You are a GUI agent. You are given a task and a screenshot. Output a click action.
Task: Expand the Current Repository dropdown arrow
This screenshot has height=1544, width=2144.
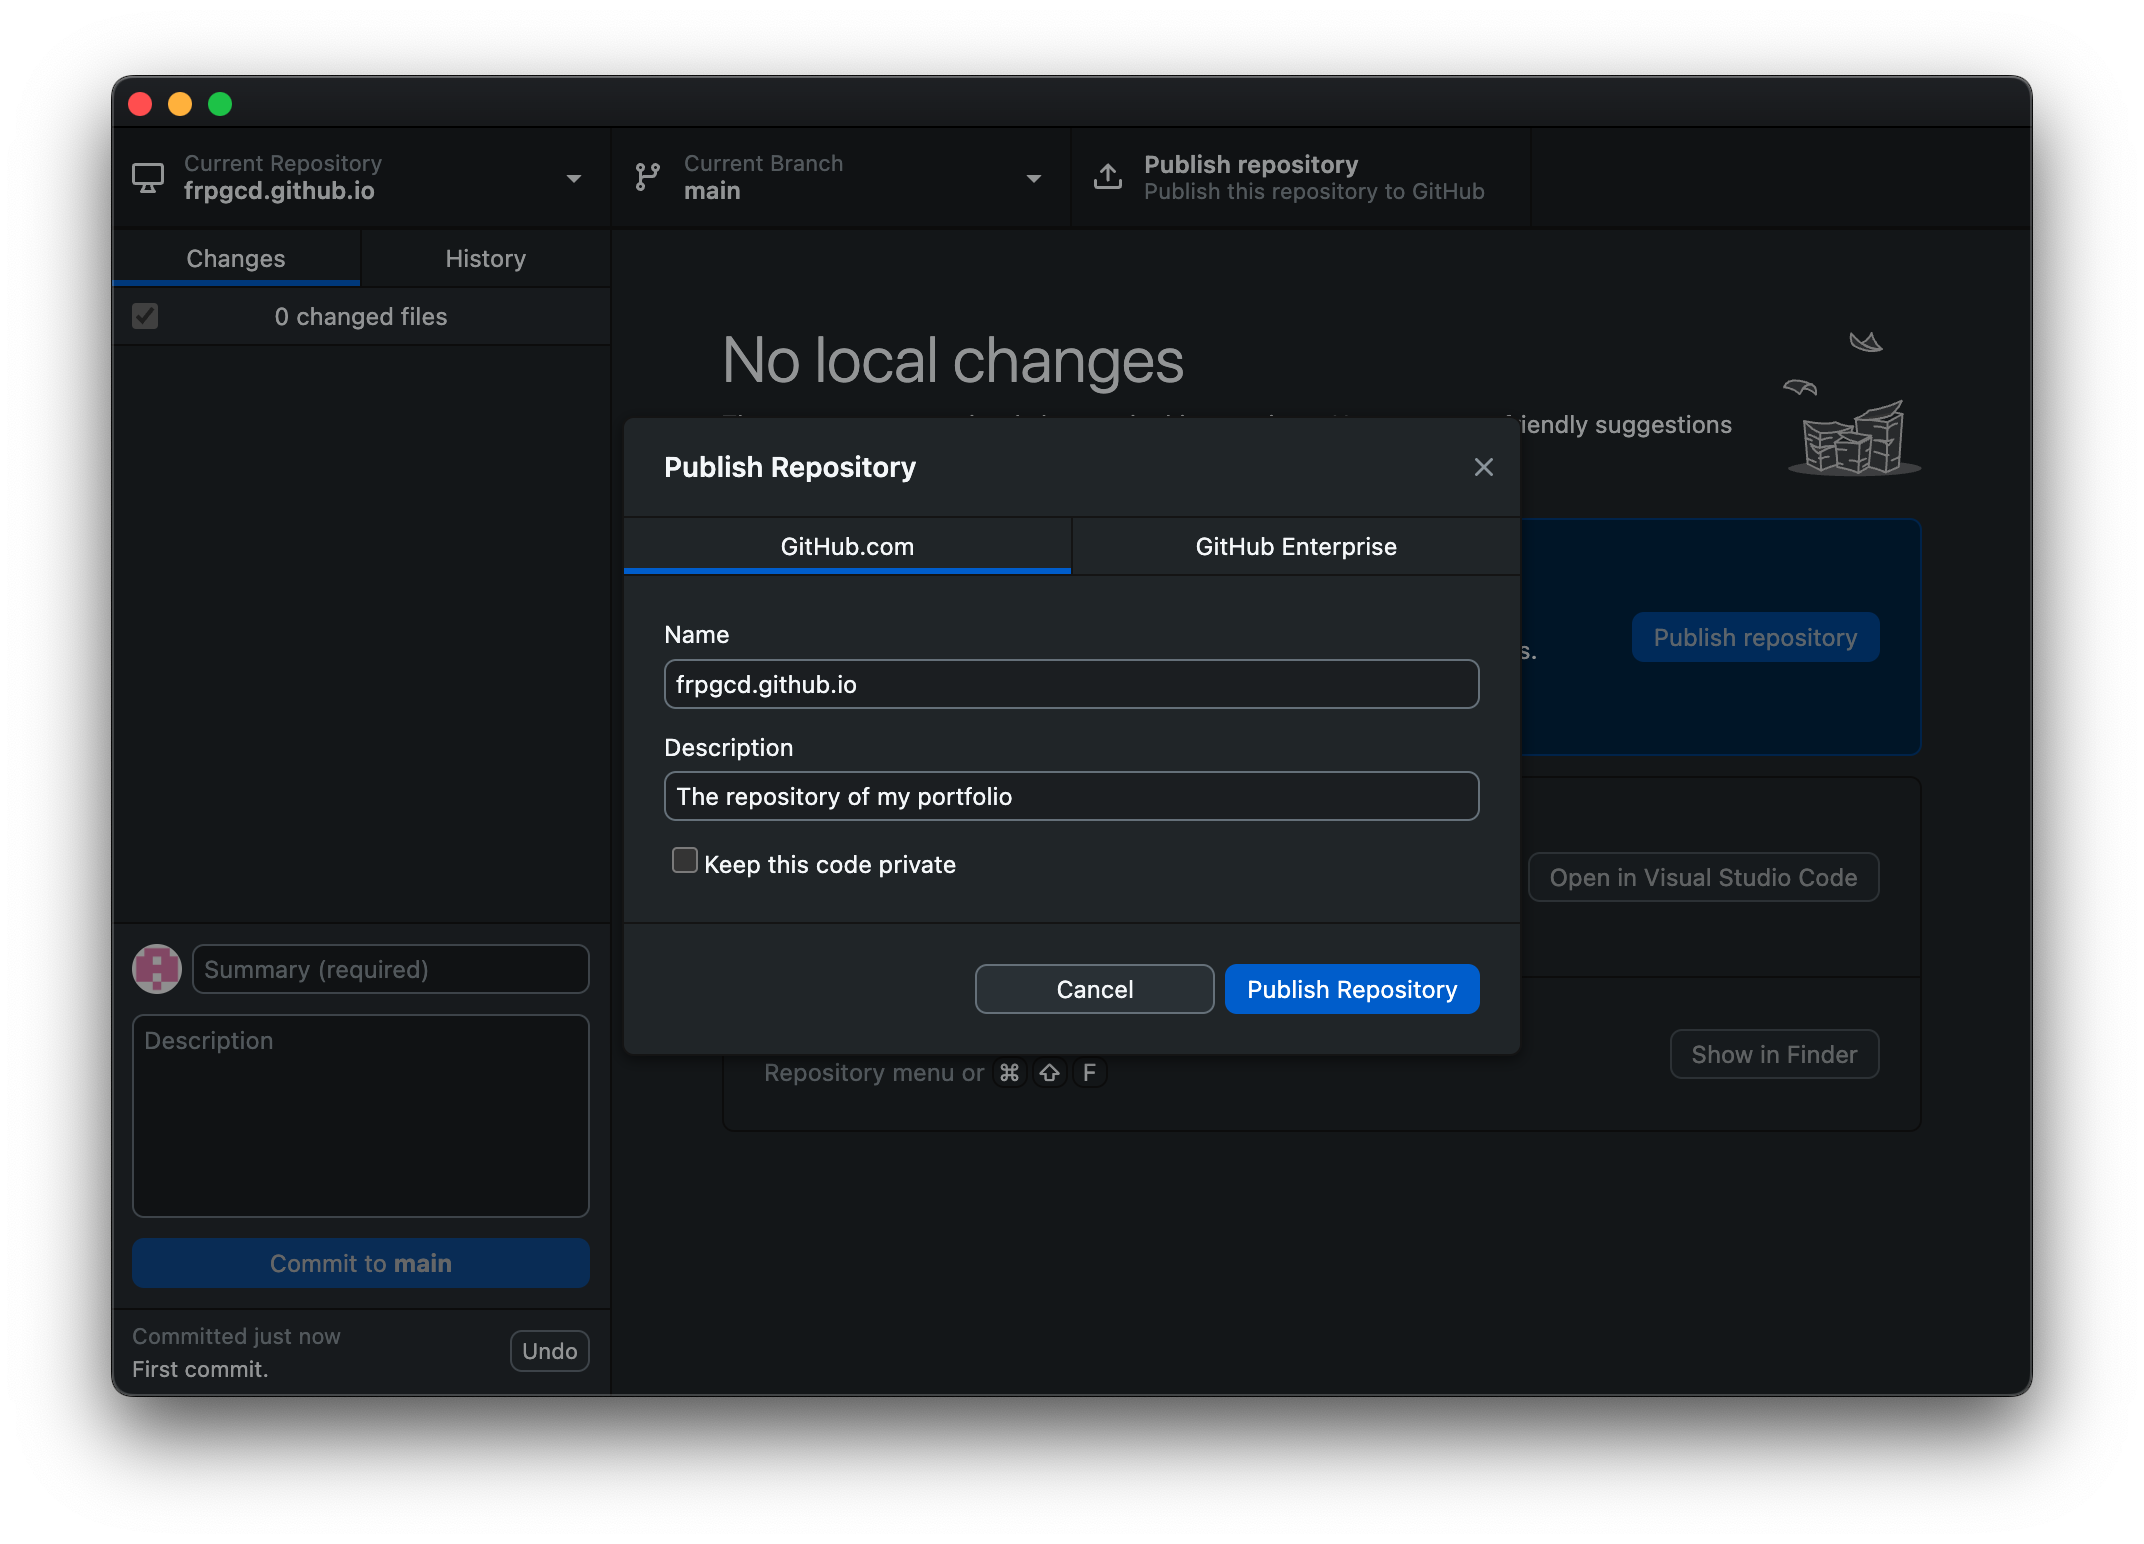[x=574, y=178]
